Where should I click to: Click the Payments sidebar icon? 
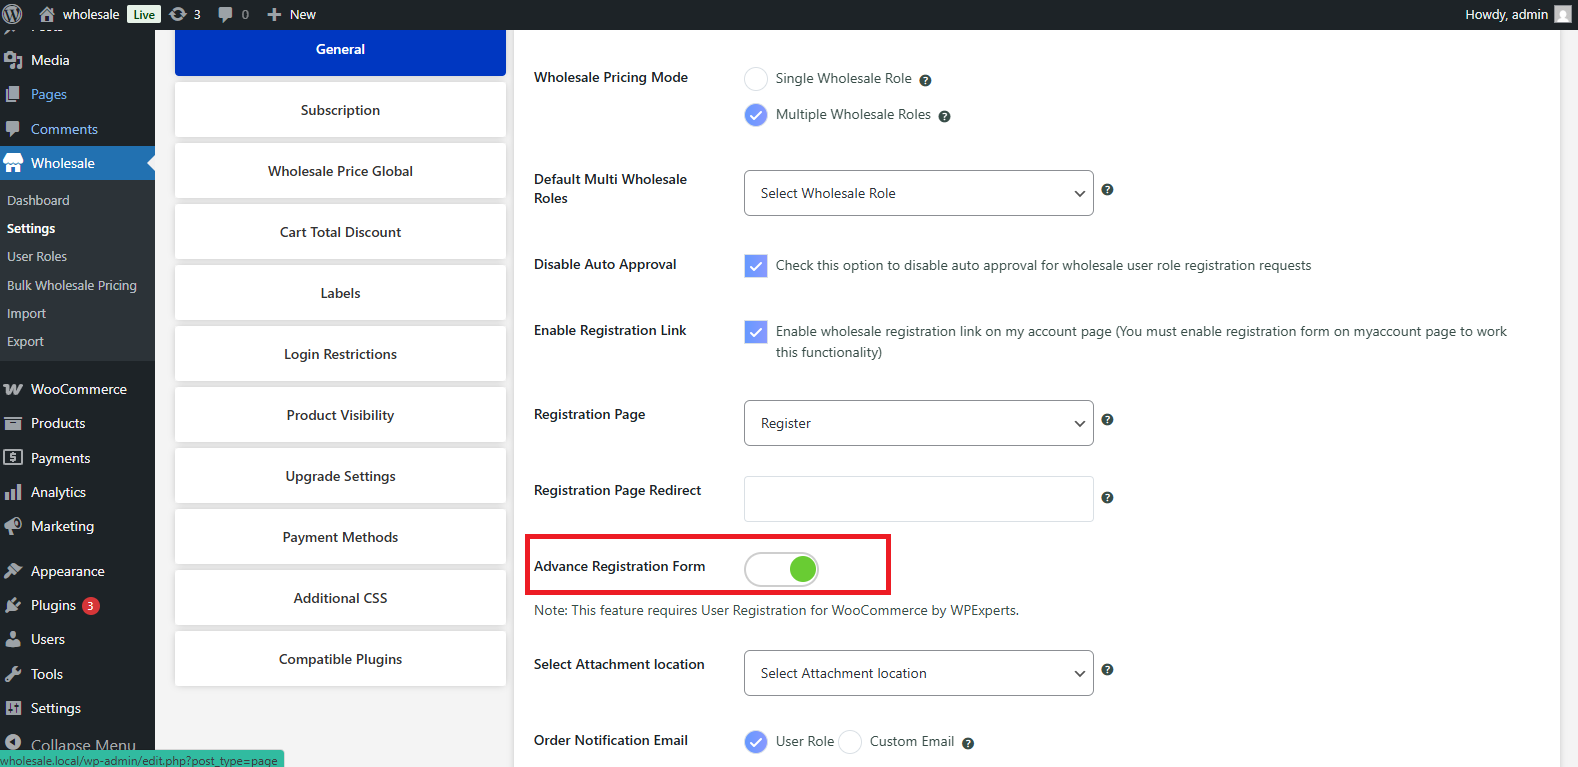(13, 458)
